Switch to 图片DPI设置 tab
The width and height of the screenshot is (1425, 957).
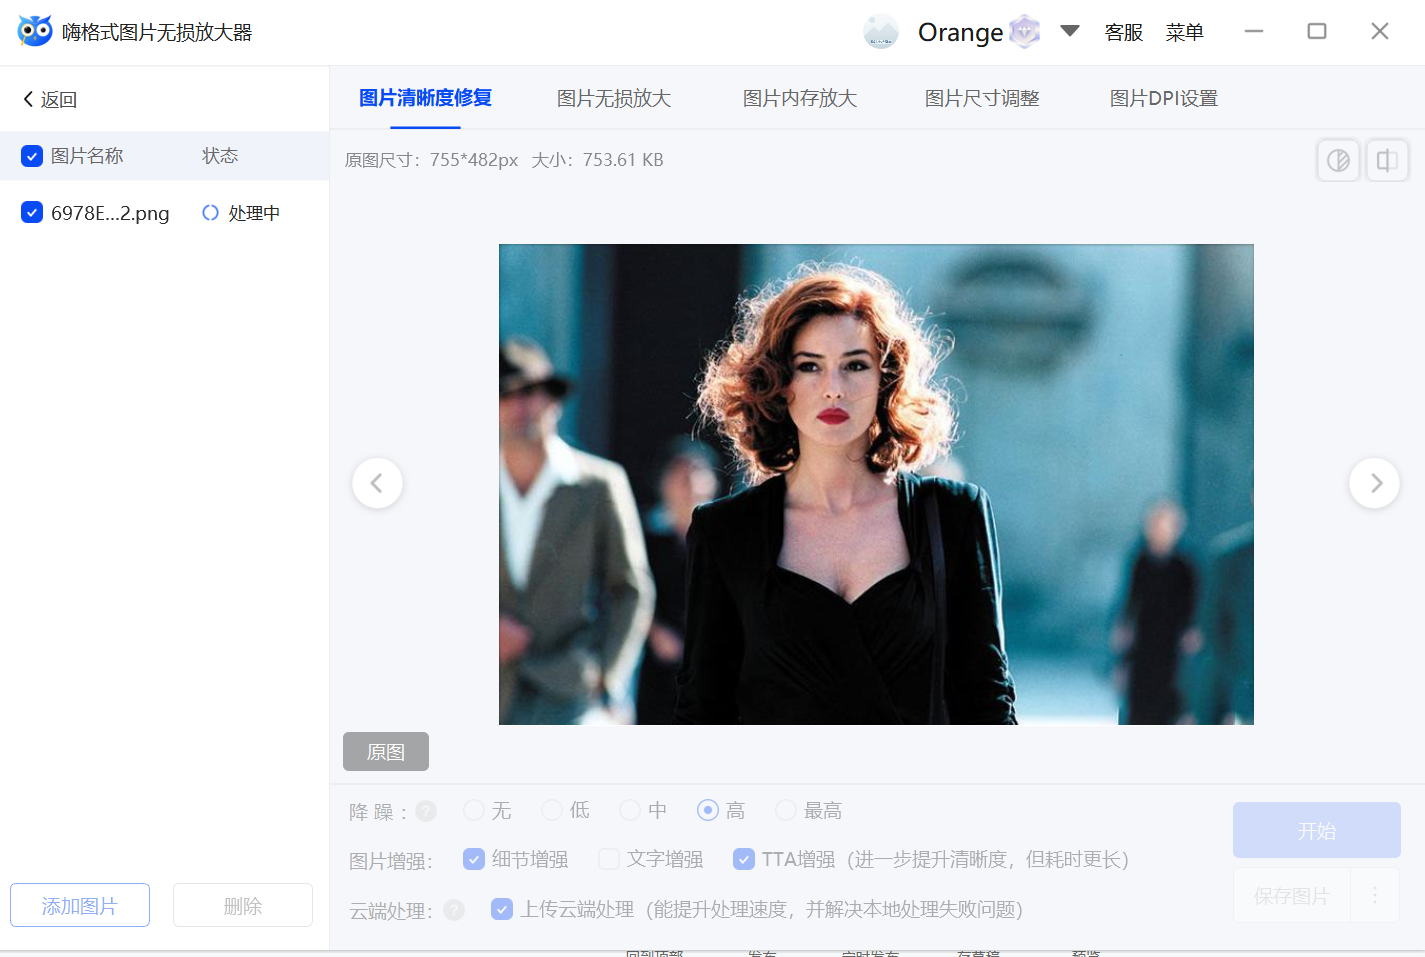coord(1163,98)
